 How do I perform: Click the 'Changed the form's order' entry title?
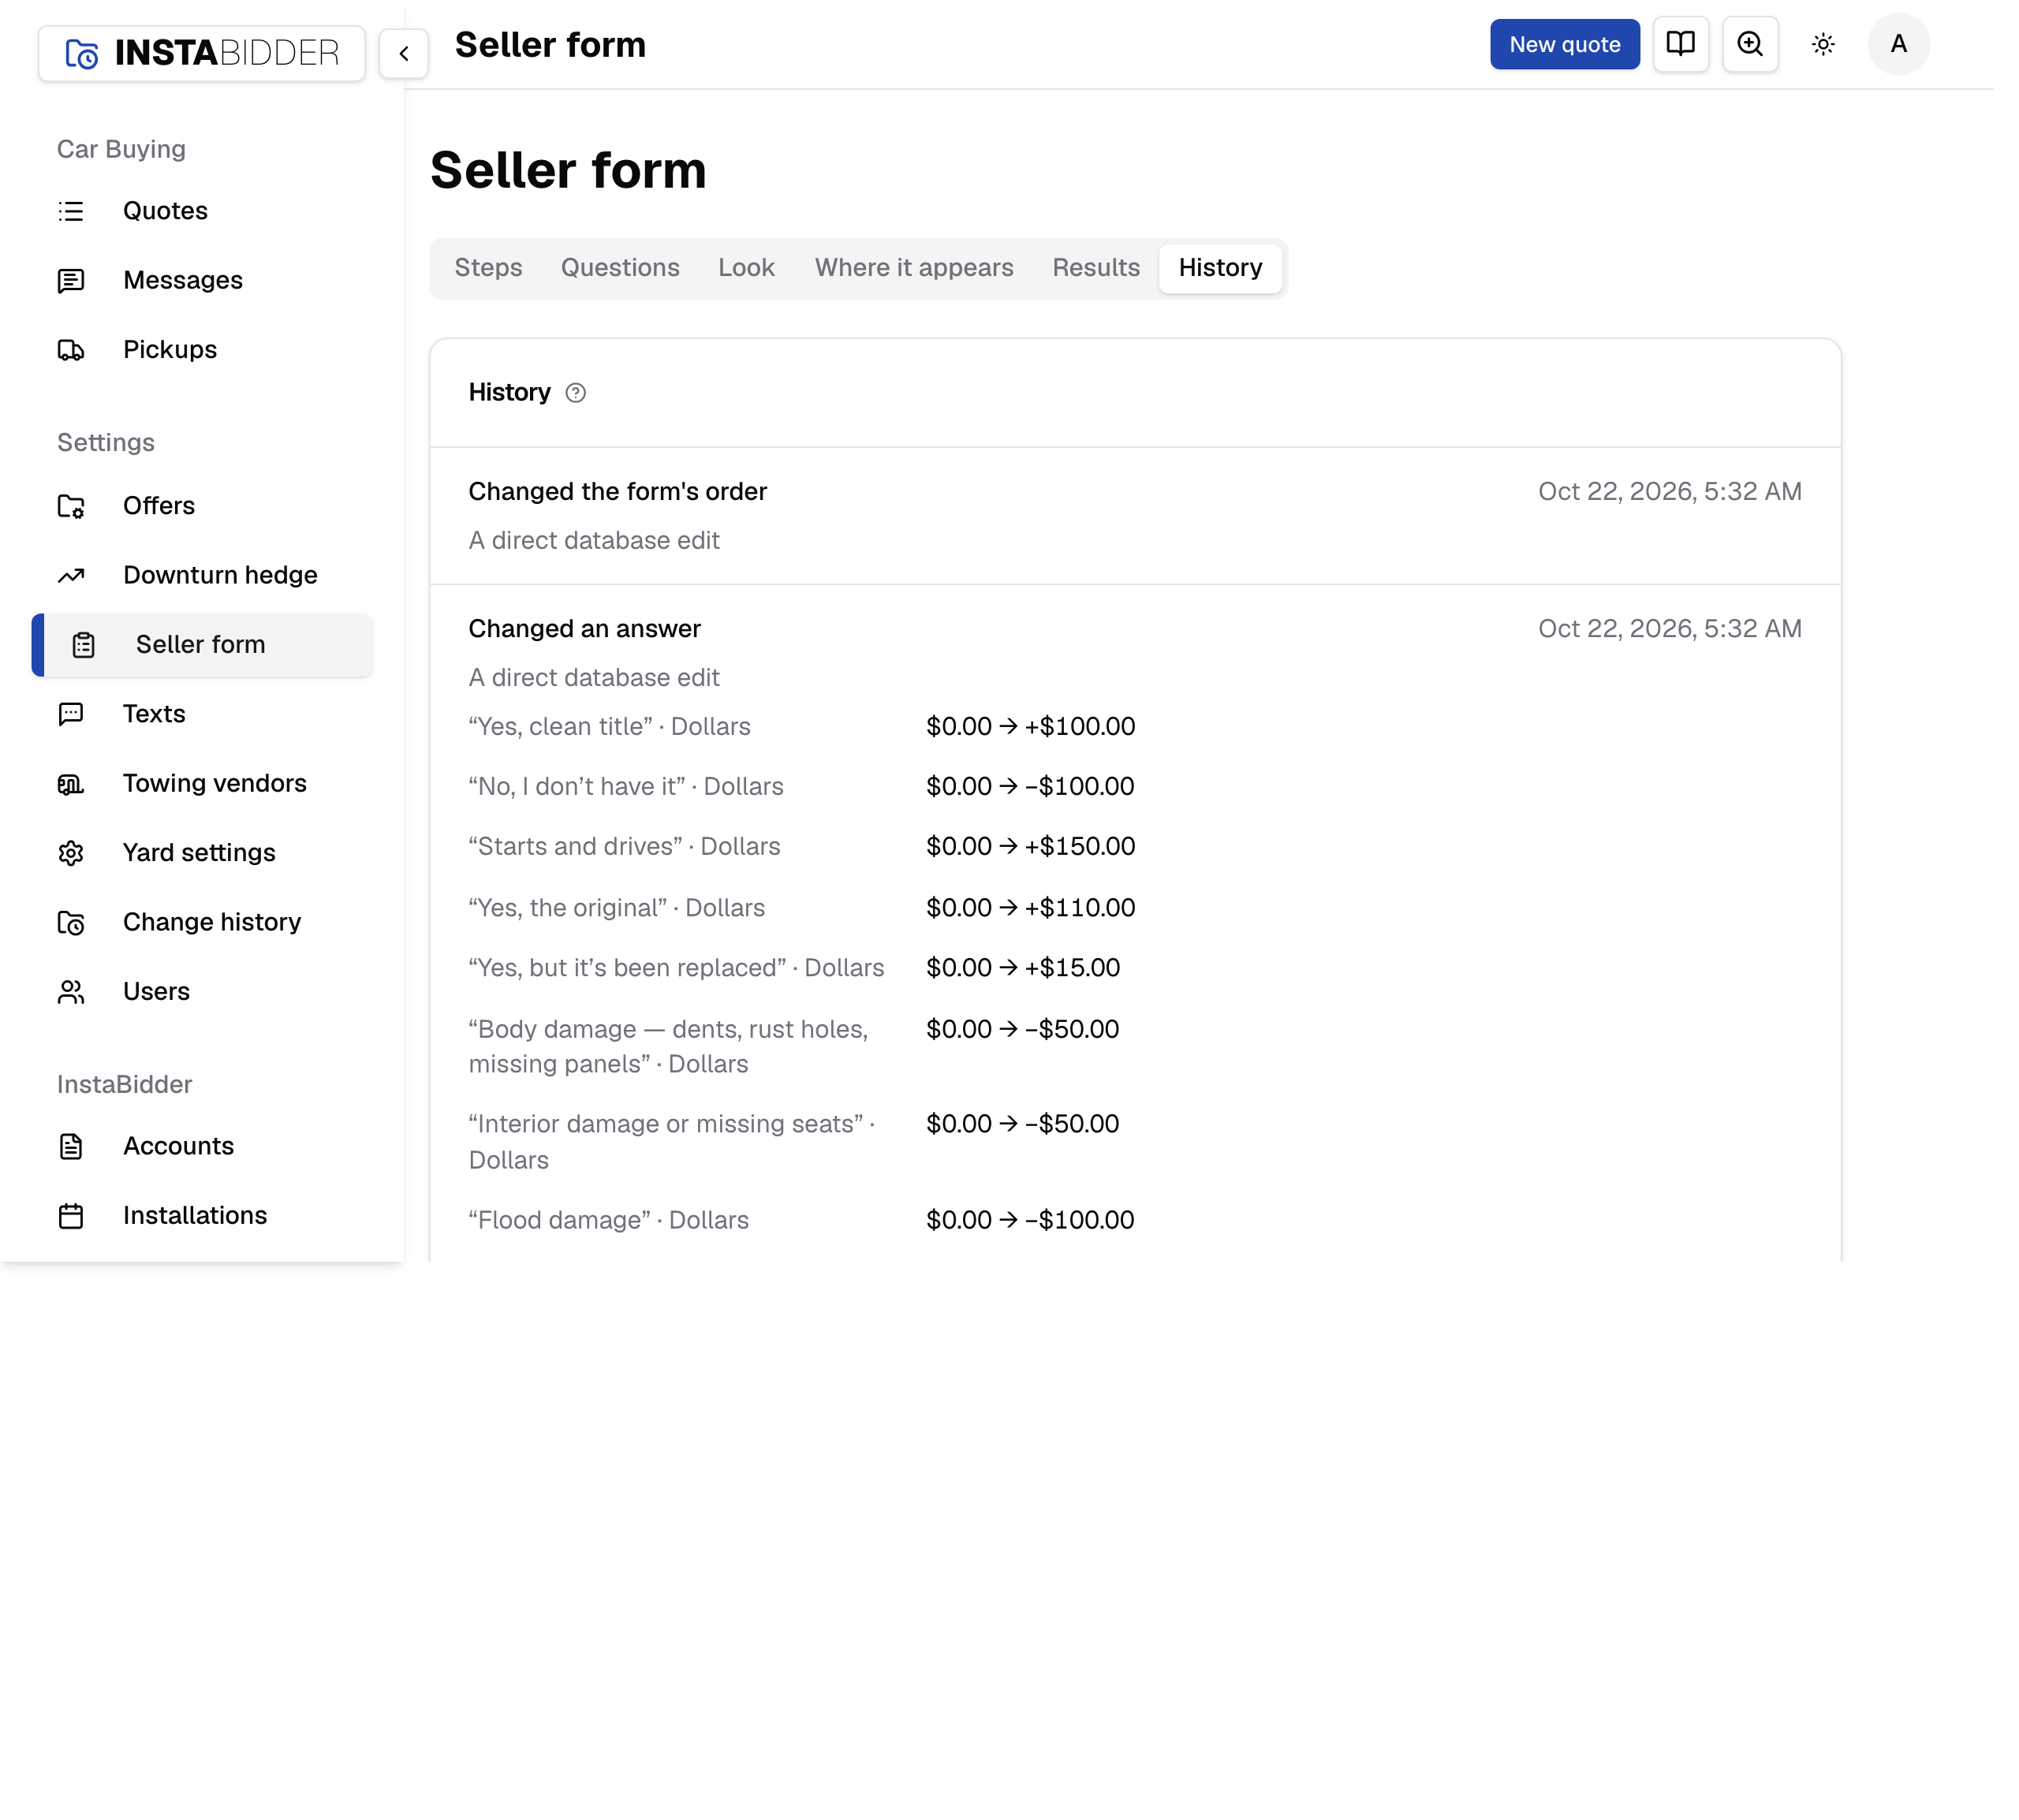[x=618, y=492]
